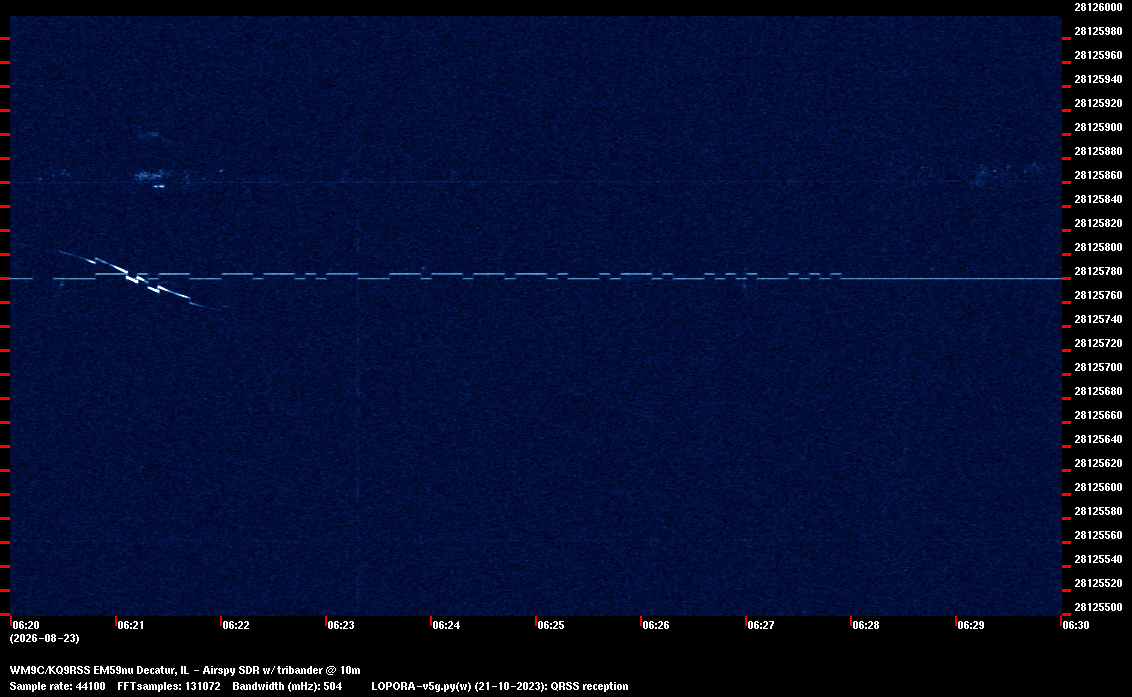This screenshot has height=697, width=1132.
Task: Click the 28125520 scale label
Action: (x=1098, y=583)
